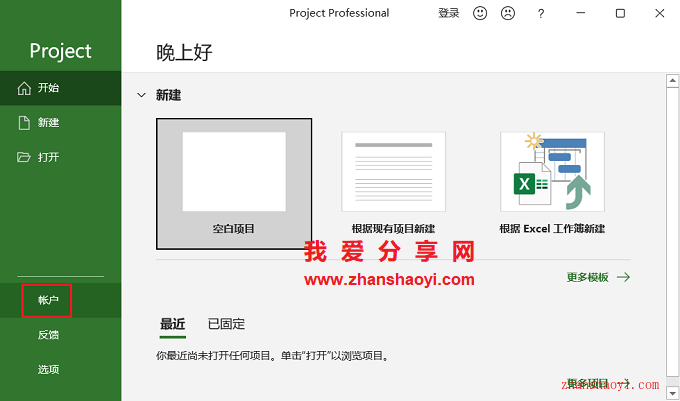Open the 更多模板 link
Viewport: 680px width, 401px height.
pos(598,277)
